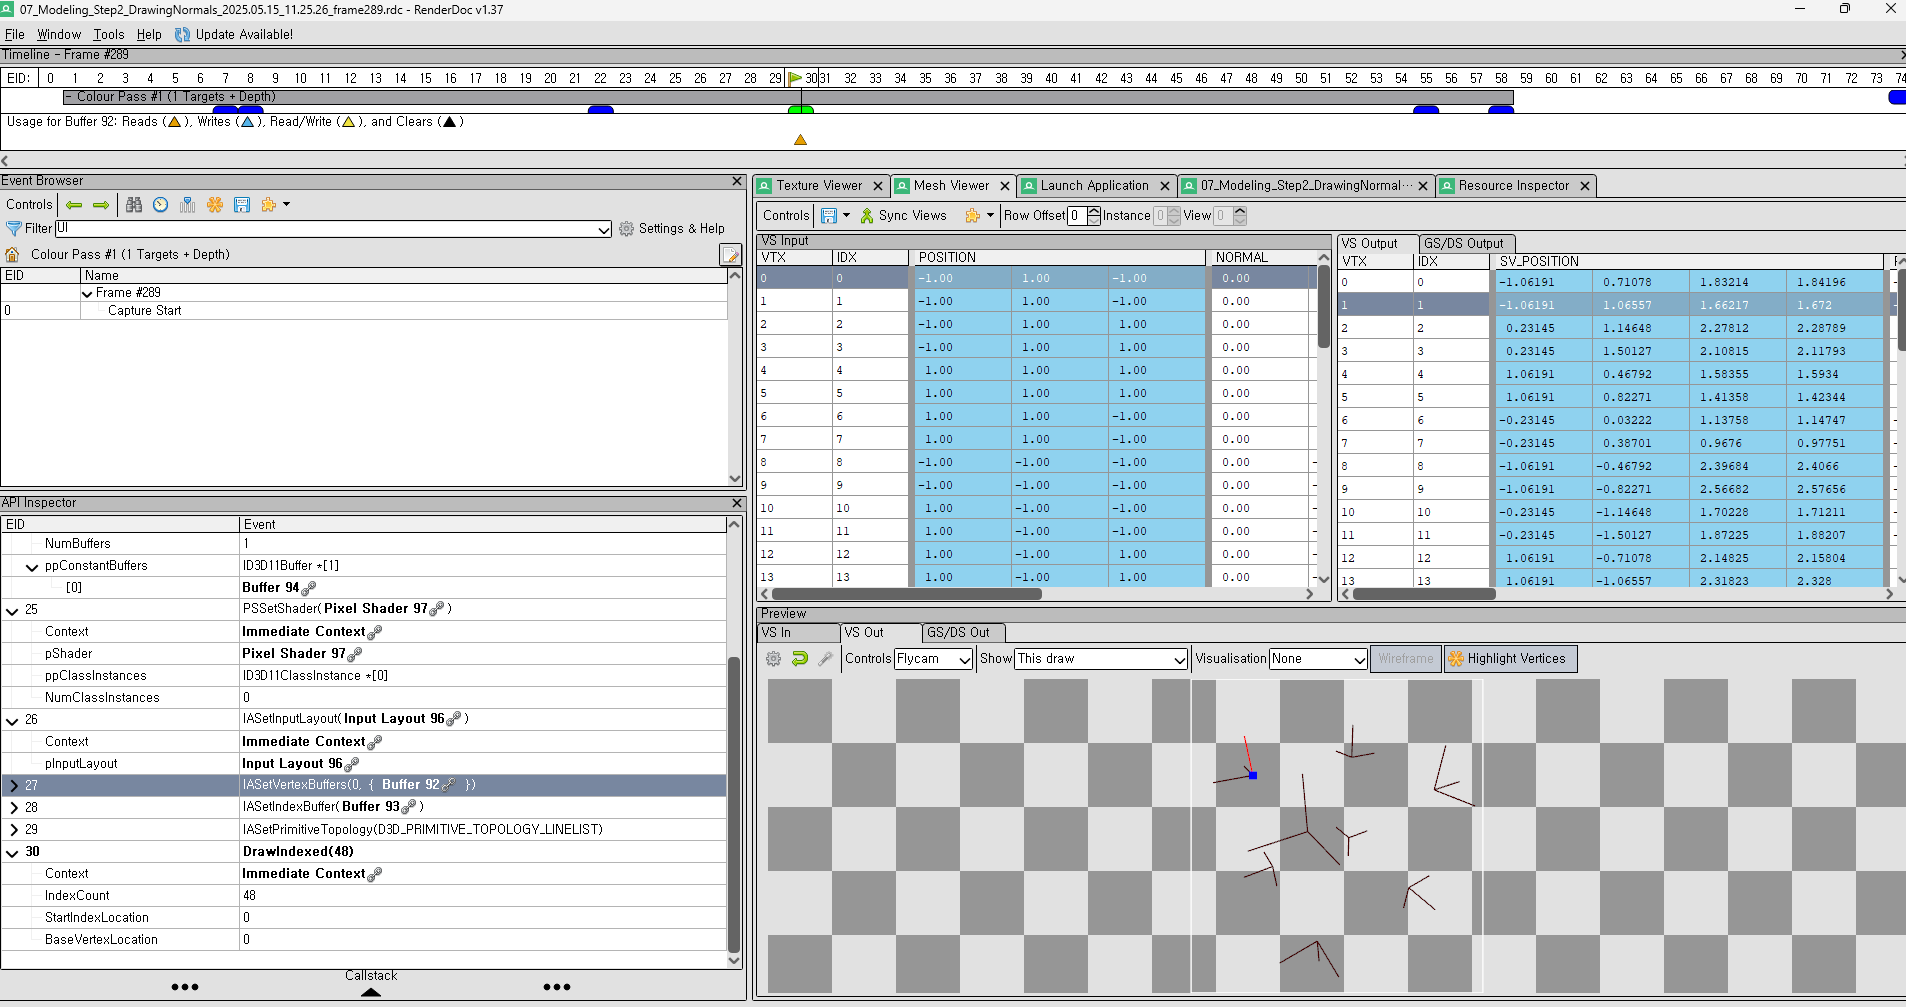The height and width of the screenshot is (1007, 1906).
Task: Click the Update Available refresh icon
Action: 183,35
